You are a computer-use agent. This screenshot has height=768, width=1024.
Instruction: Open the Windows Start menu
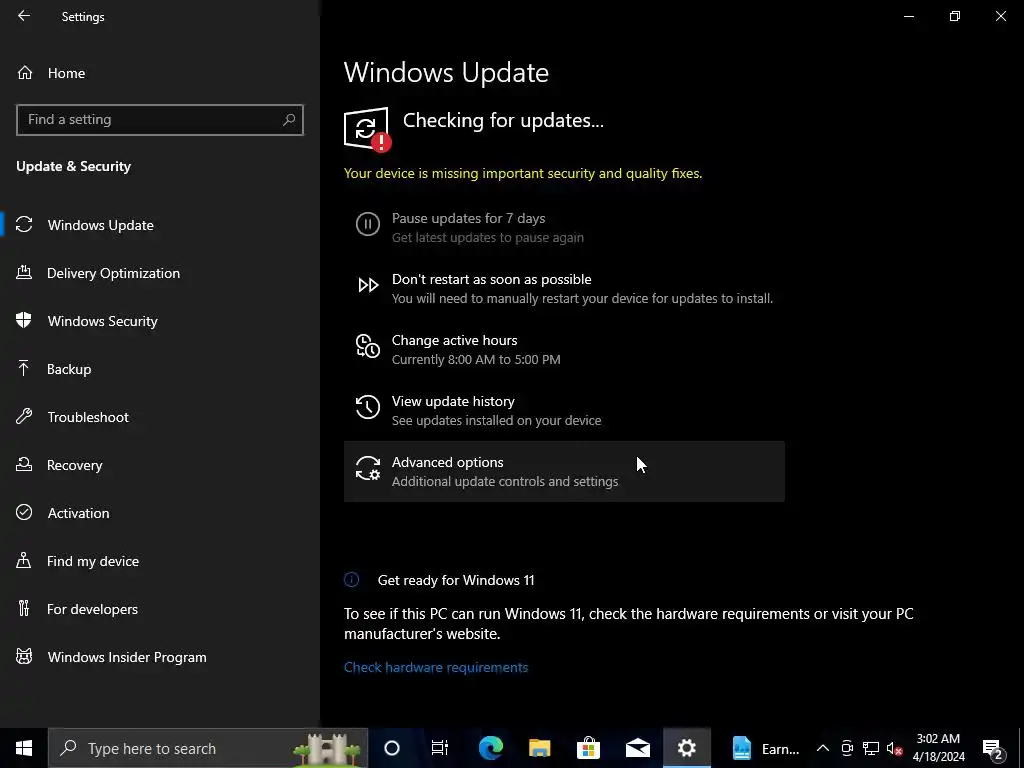[24, 748]
